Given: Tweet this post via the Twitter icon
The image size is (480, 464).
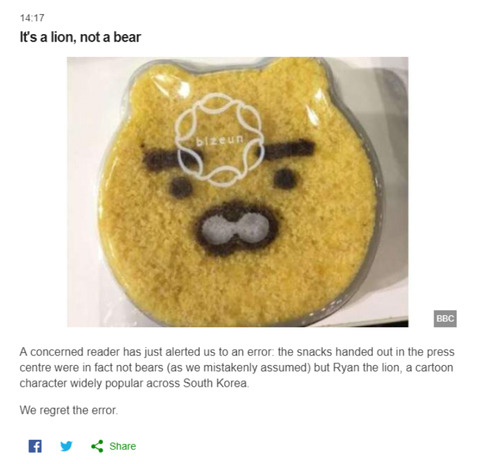Looking at the screenshot, I should click(x=66, y=446).
